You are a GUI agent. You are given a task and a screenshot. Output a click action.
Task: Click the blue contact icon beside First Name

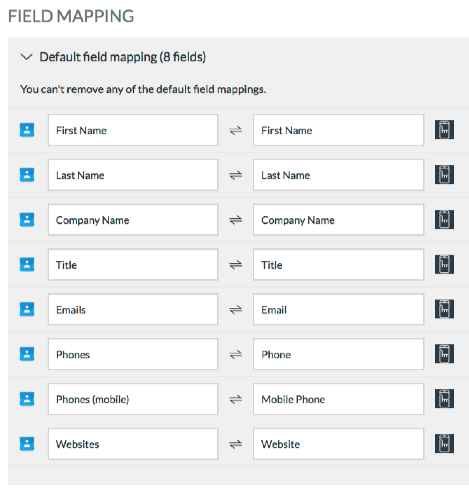(27, 130)
